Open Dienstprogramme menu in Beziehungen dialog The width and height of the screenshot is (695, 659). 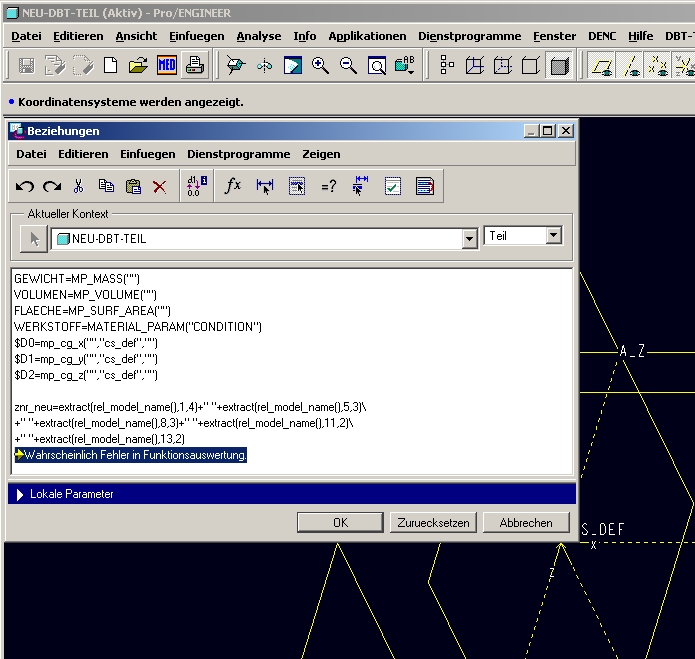[x=238, y=154]
